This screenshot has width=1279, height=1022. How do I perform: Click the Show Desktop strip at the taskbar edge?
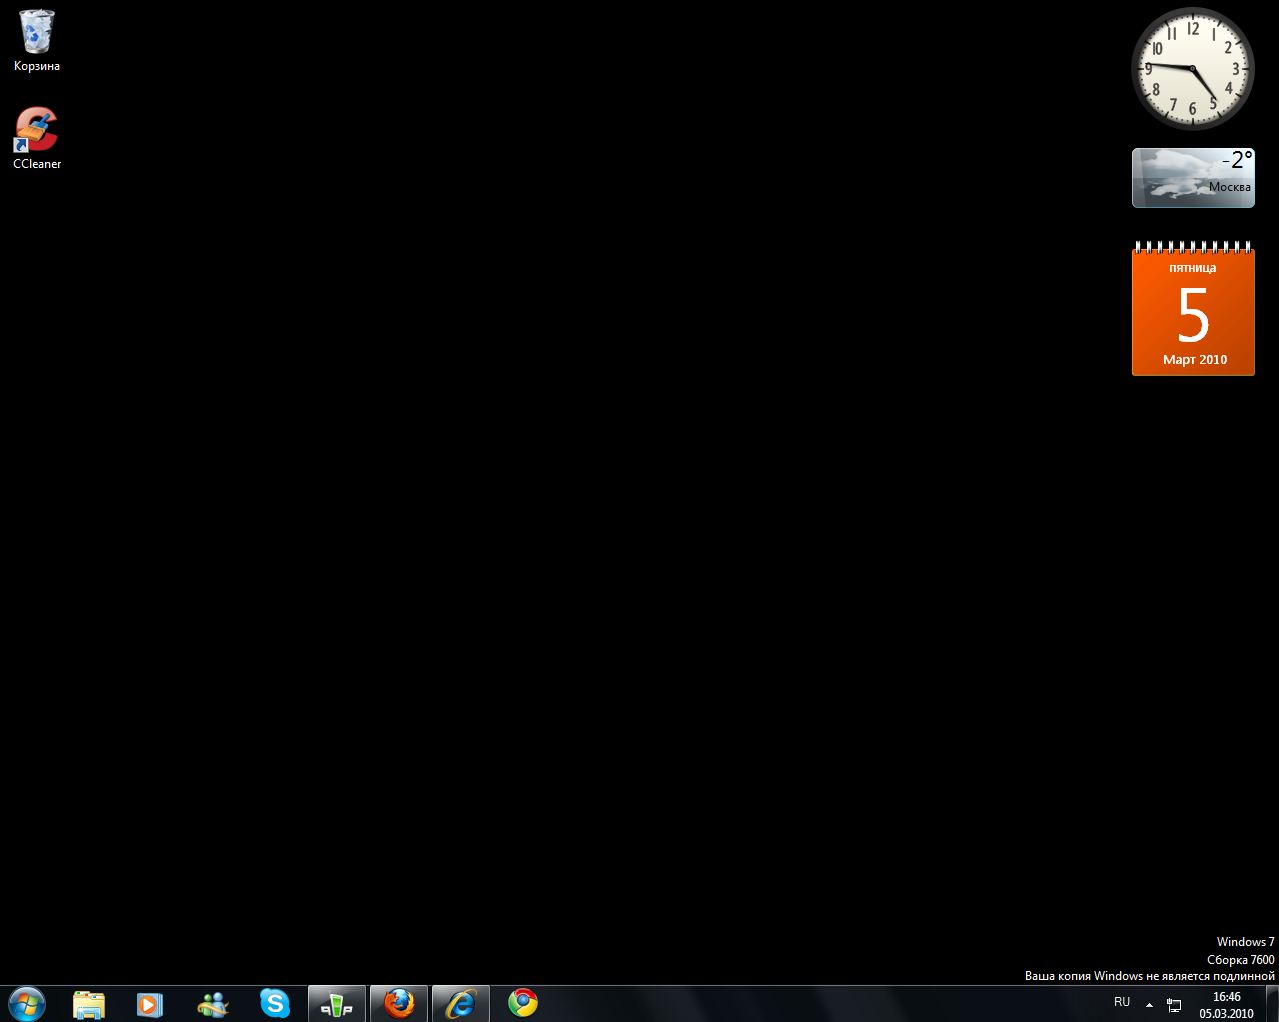click(1272, 1004)
